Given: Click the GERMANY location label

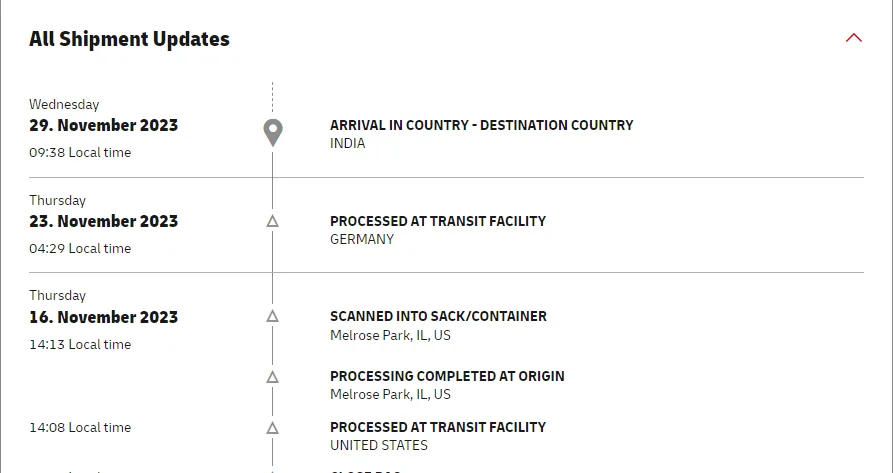Looking at the screenshot, I should pos(361,239).
